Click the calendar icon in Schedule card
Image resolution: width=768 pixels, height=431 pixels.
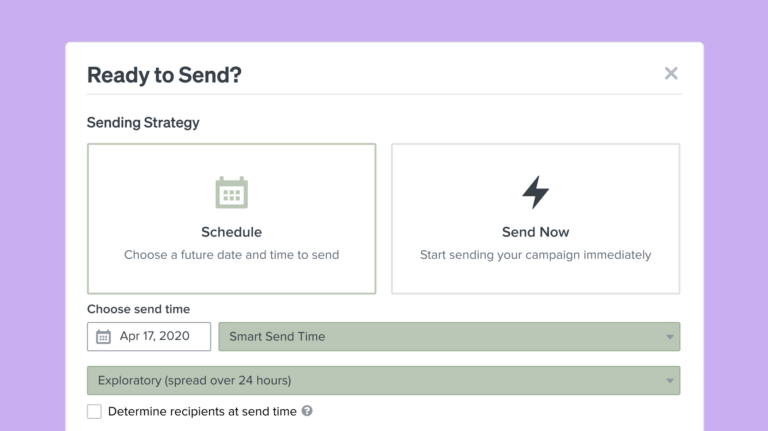[x=232, y=192]
